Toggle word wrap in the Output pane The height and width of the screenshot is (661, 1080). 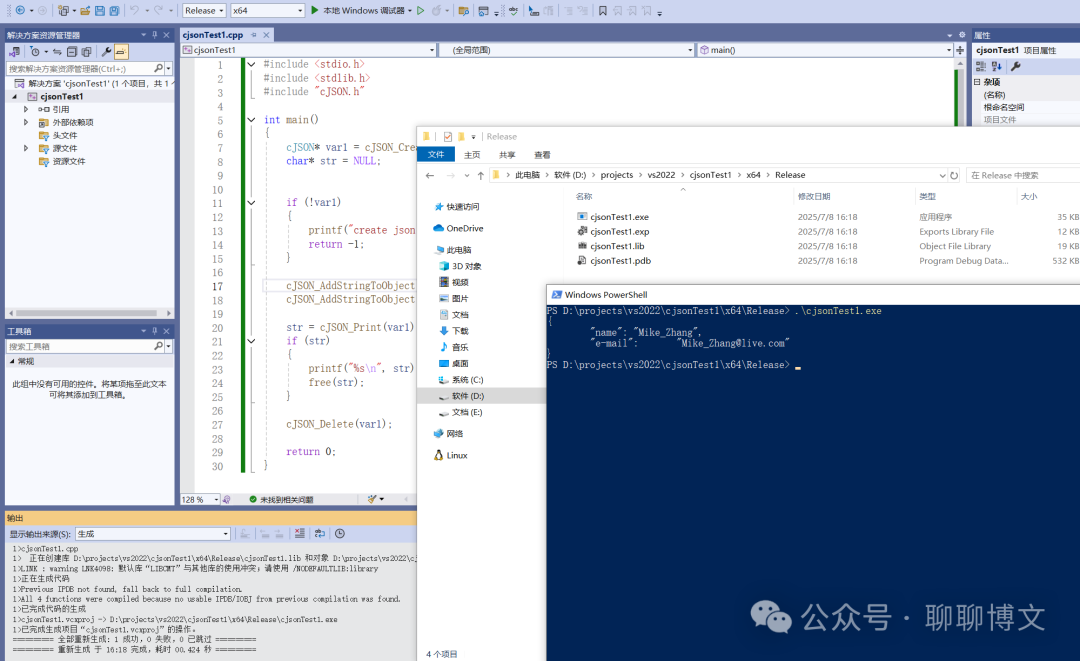321,534
